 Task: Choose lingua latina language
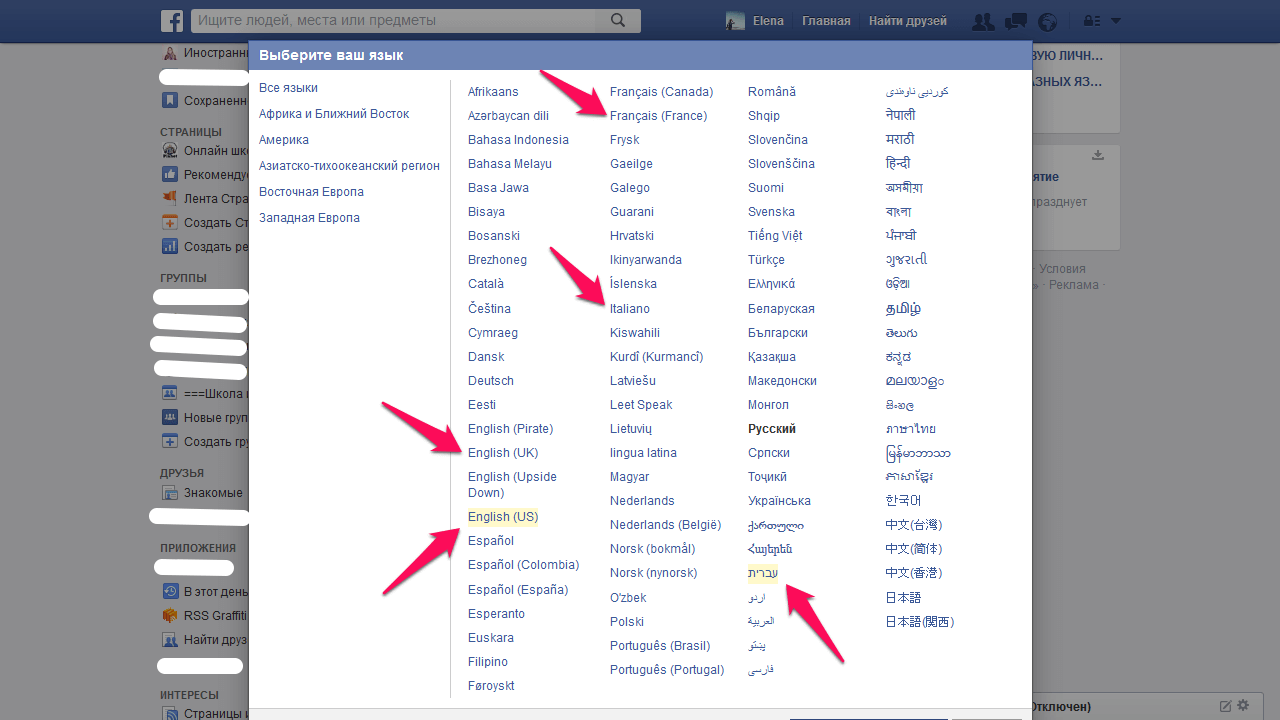click(x=643, y=453)
